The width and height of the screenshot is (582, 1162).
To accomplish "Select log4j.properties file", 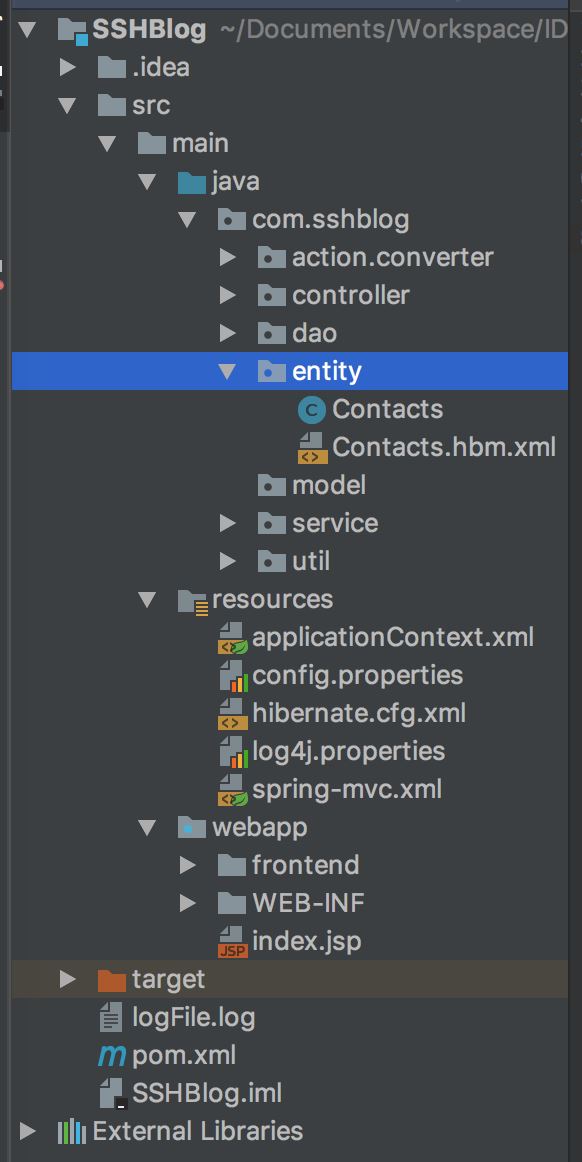I will [x=348, y=751].
